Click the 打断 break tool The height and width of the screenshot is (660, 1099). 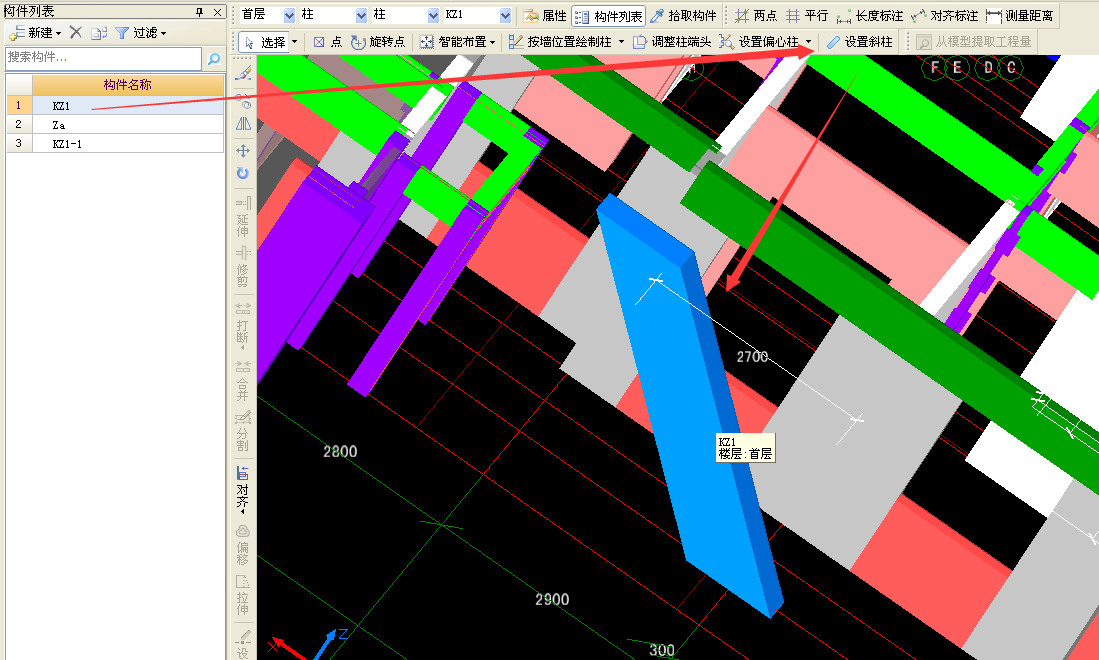pos(243,325)
